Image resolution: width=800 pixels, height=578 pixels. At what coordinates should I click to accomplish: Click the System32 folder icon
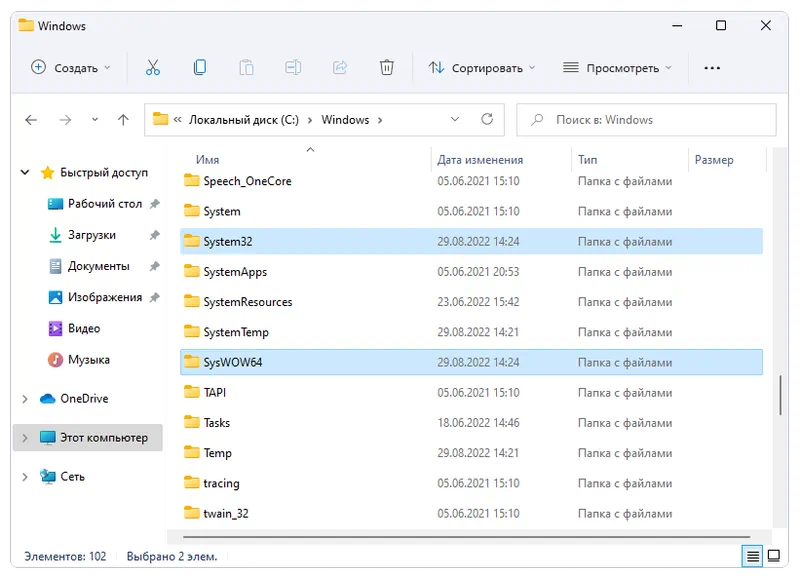tap(192, 240)
